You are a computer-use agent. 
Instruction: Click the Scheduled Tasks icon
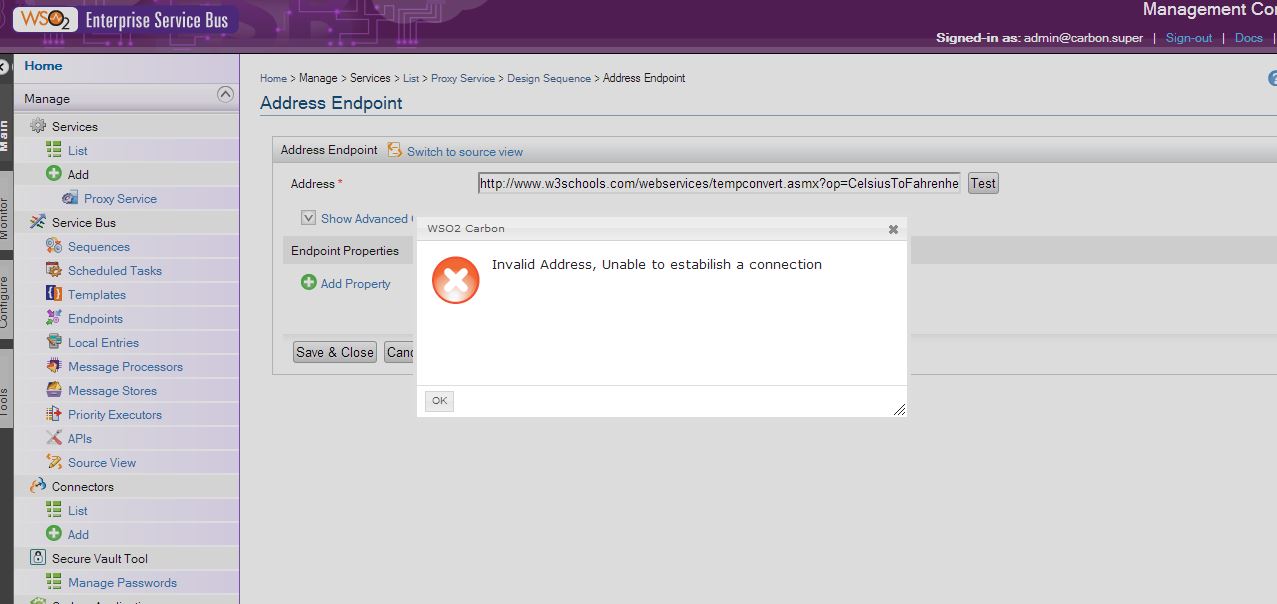pos(54,270)
